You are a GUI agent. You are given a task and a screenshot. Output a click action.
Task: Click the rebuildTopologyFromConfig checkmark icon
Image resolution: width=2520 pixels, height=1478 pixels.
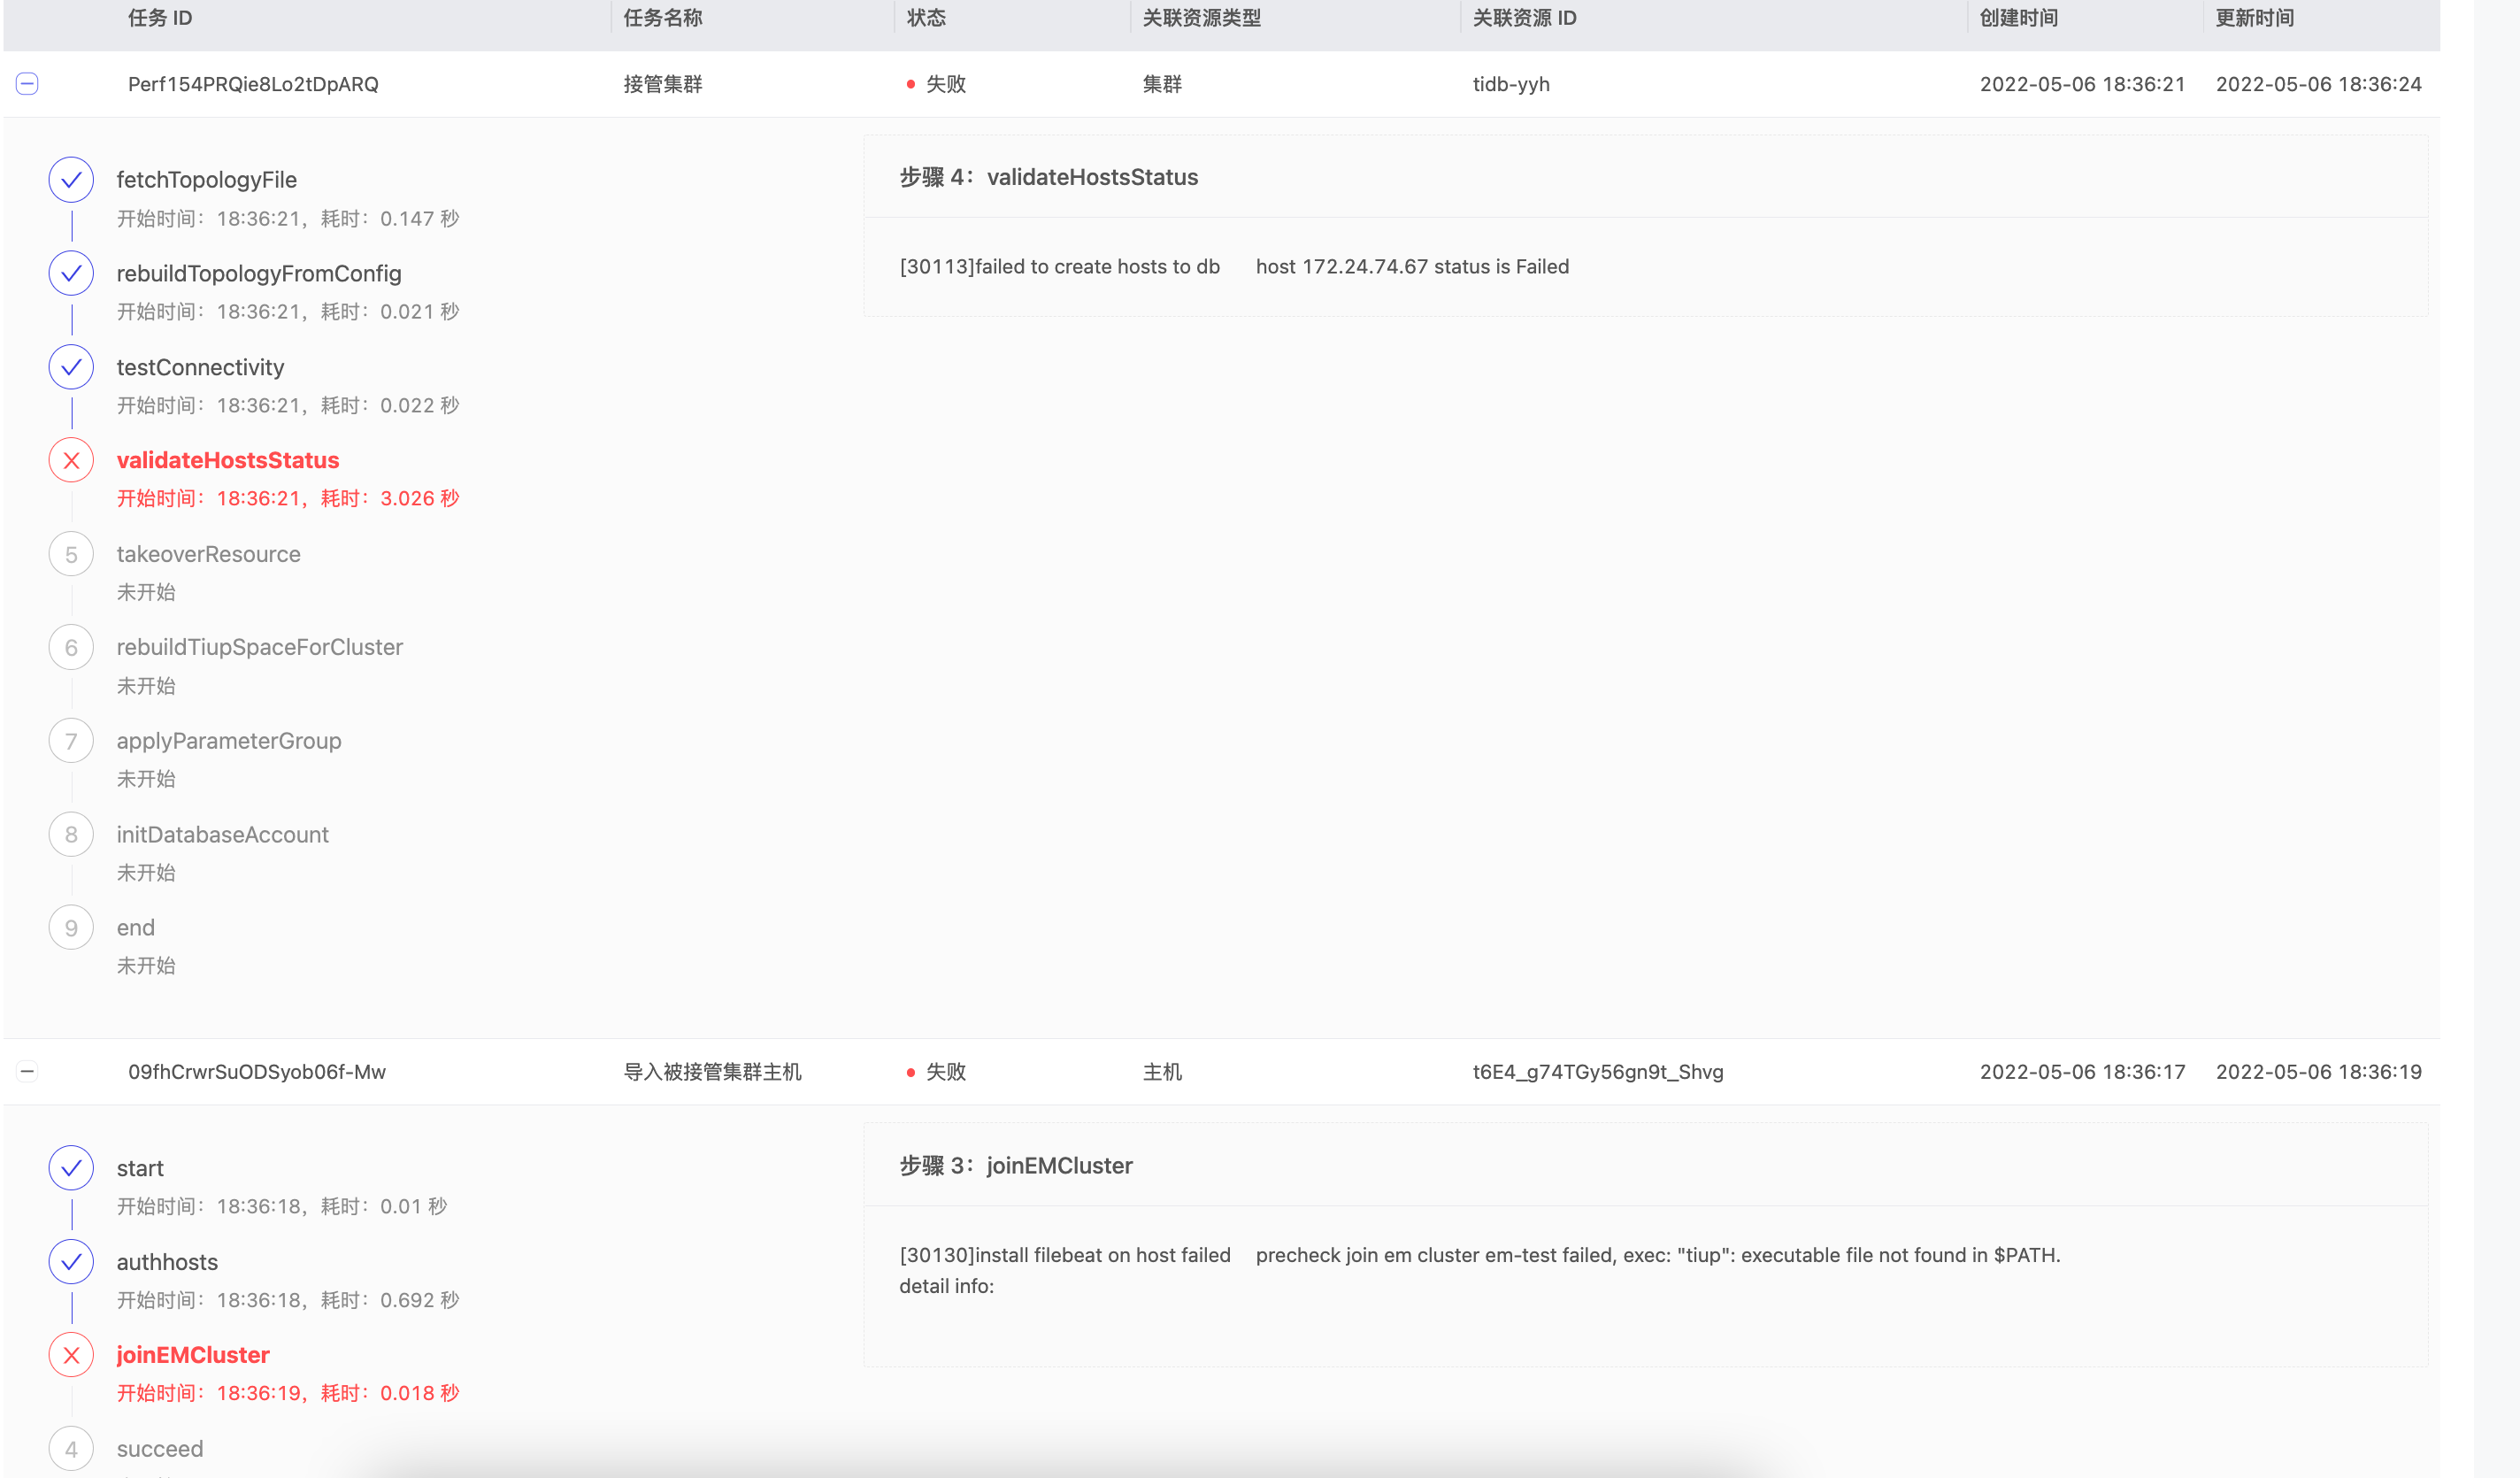pos(71,273)
